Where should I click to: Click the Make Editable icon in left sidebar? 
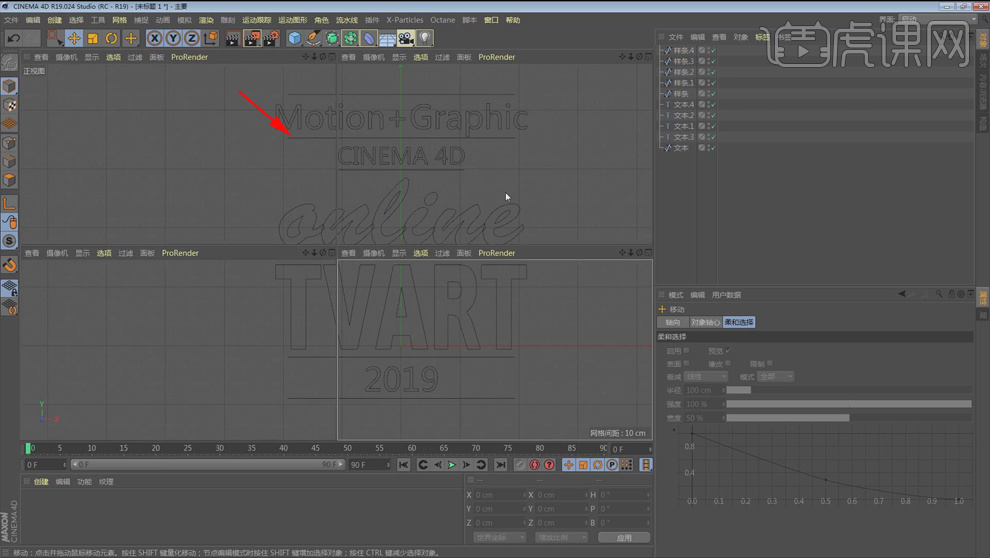click(9, 62)
